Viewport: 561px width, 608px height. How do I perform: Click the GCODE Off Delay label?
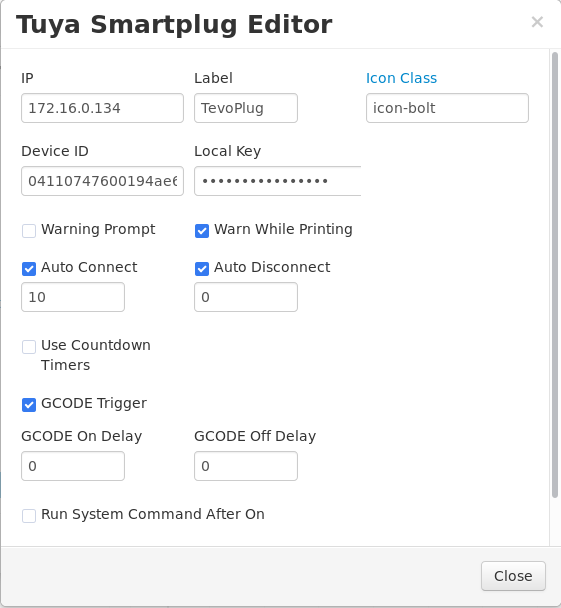point(255,436)
